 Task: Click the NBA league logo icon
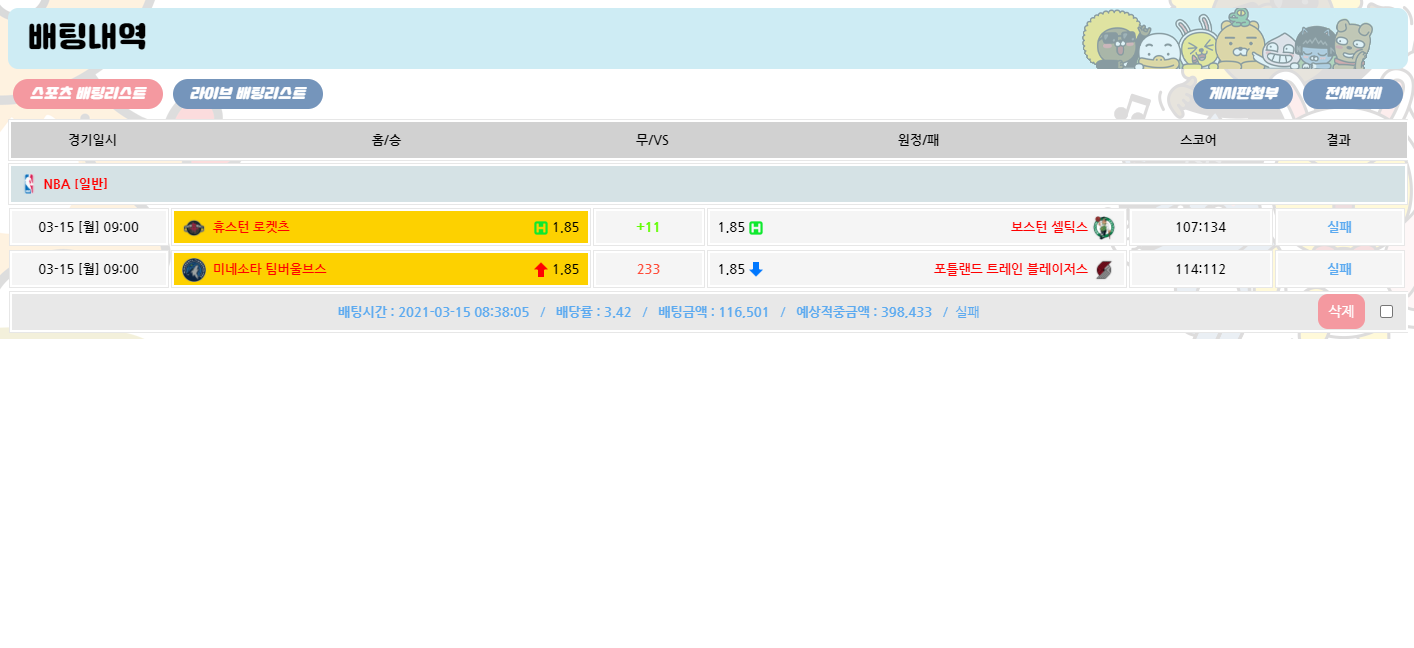coord(29,184)
